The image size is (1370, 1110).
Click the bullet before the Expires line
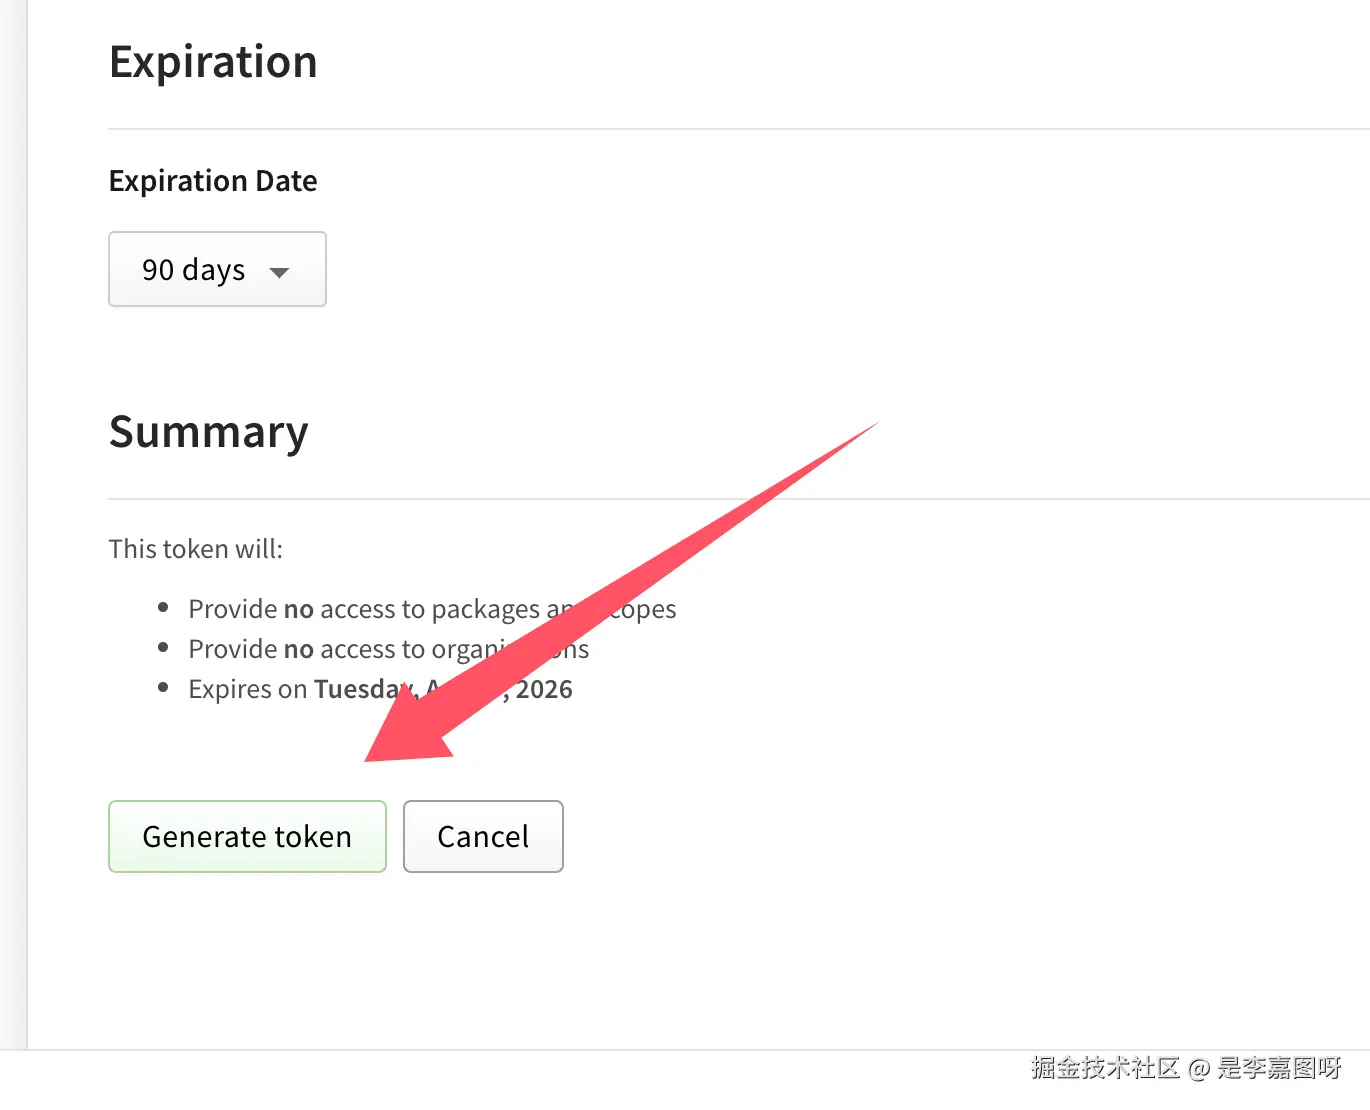point(163,688)
